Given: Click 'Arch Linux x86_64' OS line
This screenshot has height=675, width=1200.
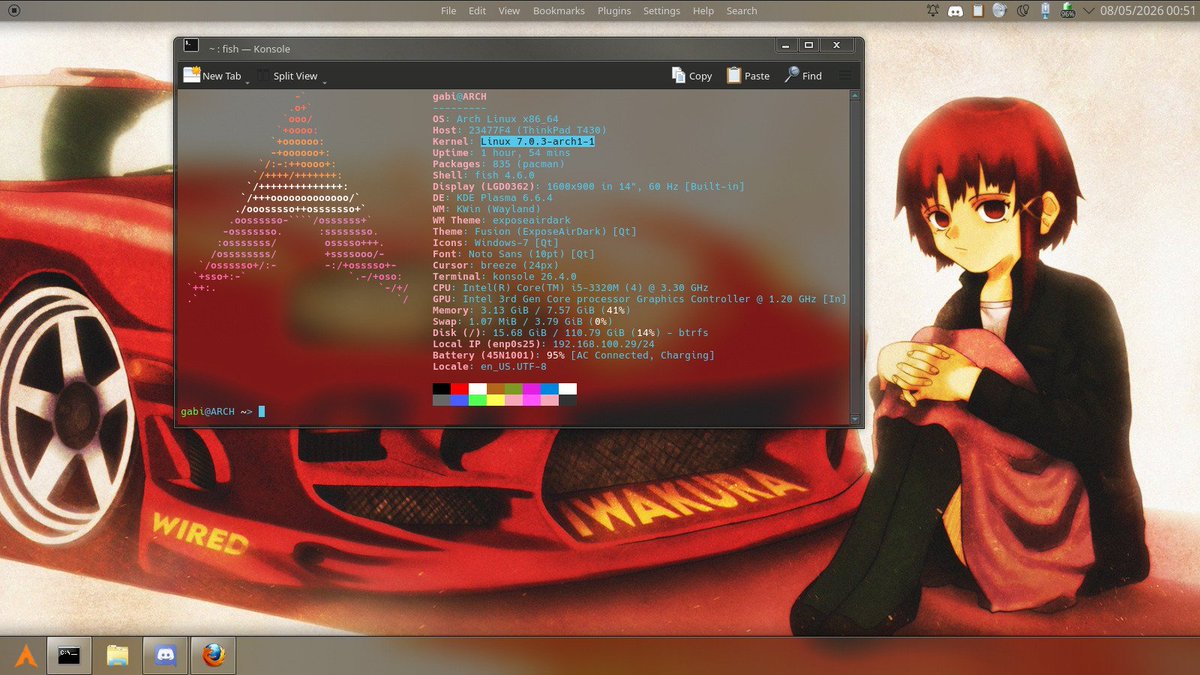Looking at the screenshot, I should click(x=507, y=119).
